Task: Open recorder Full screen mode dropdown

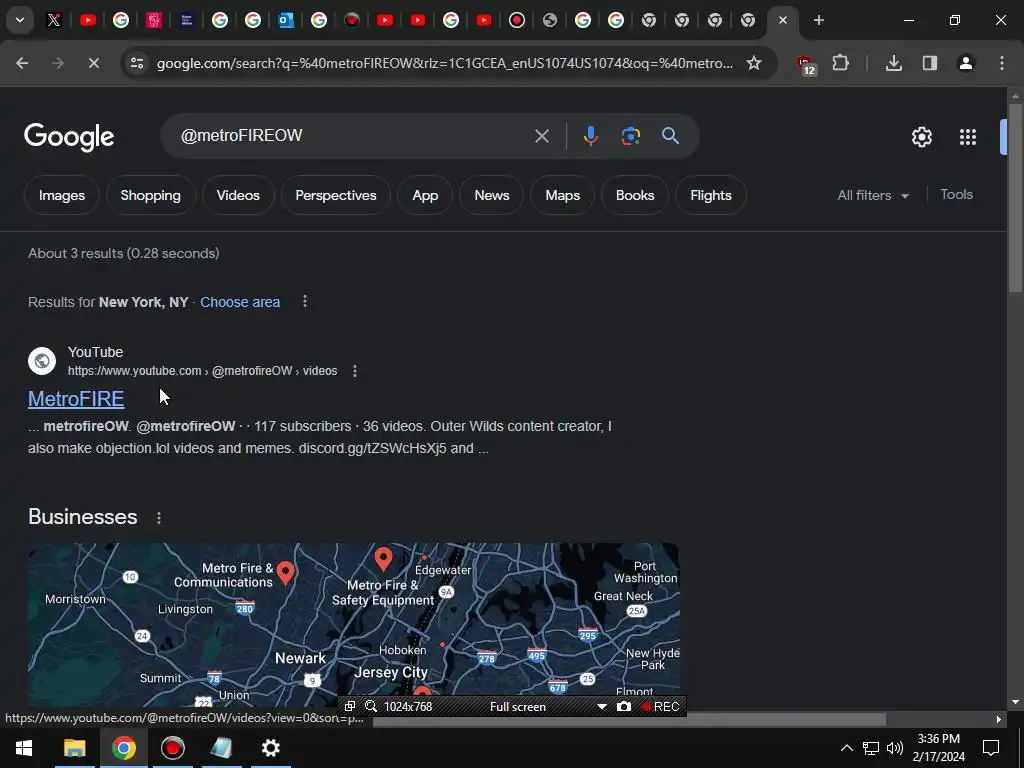Action: click(x=601, y=707)
